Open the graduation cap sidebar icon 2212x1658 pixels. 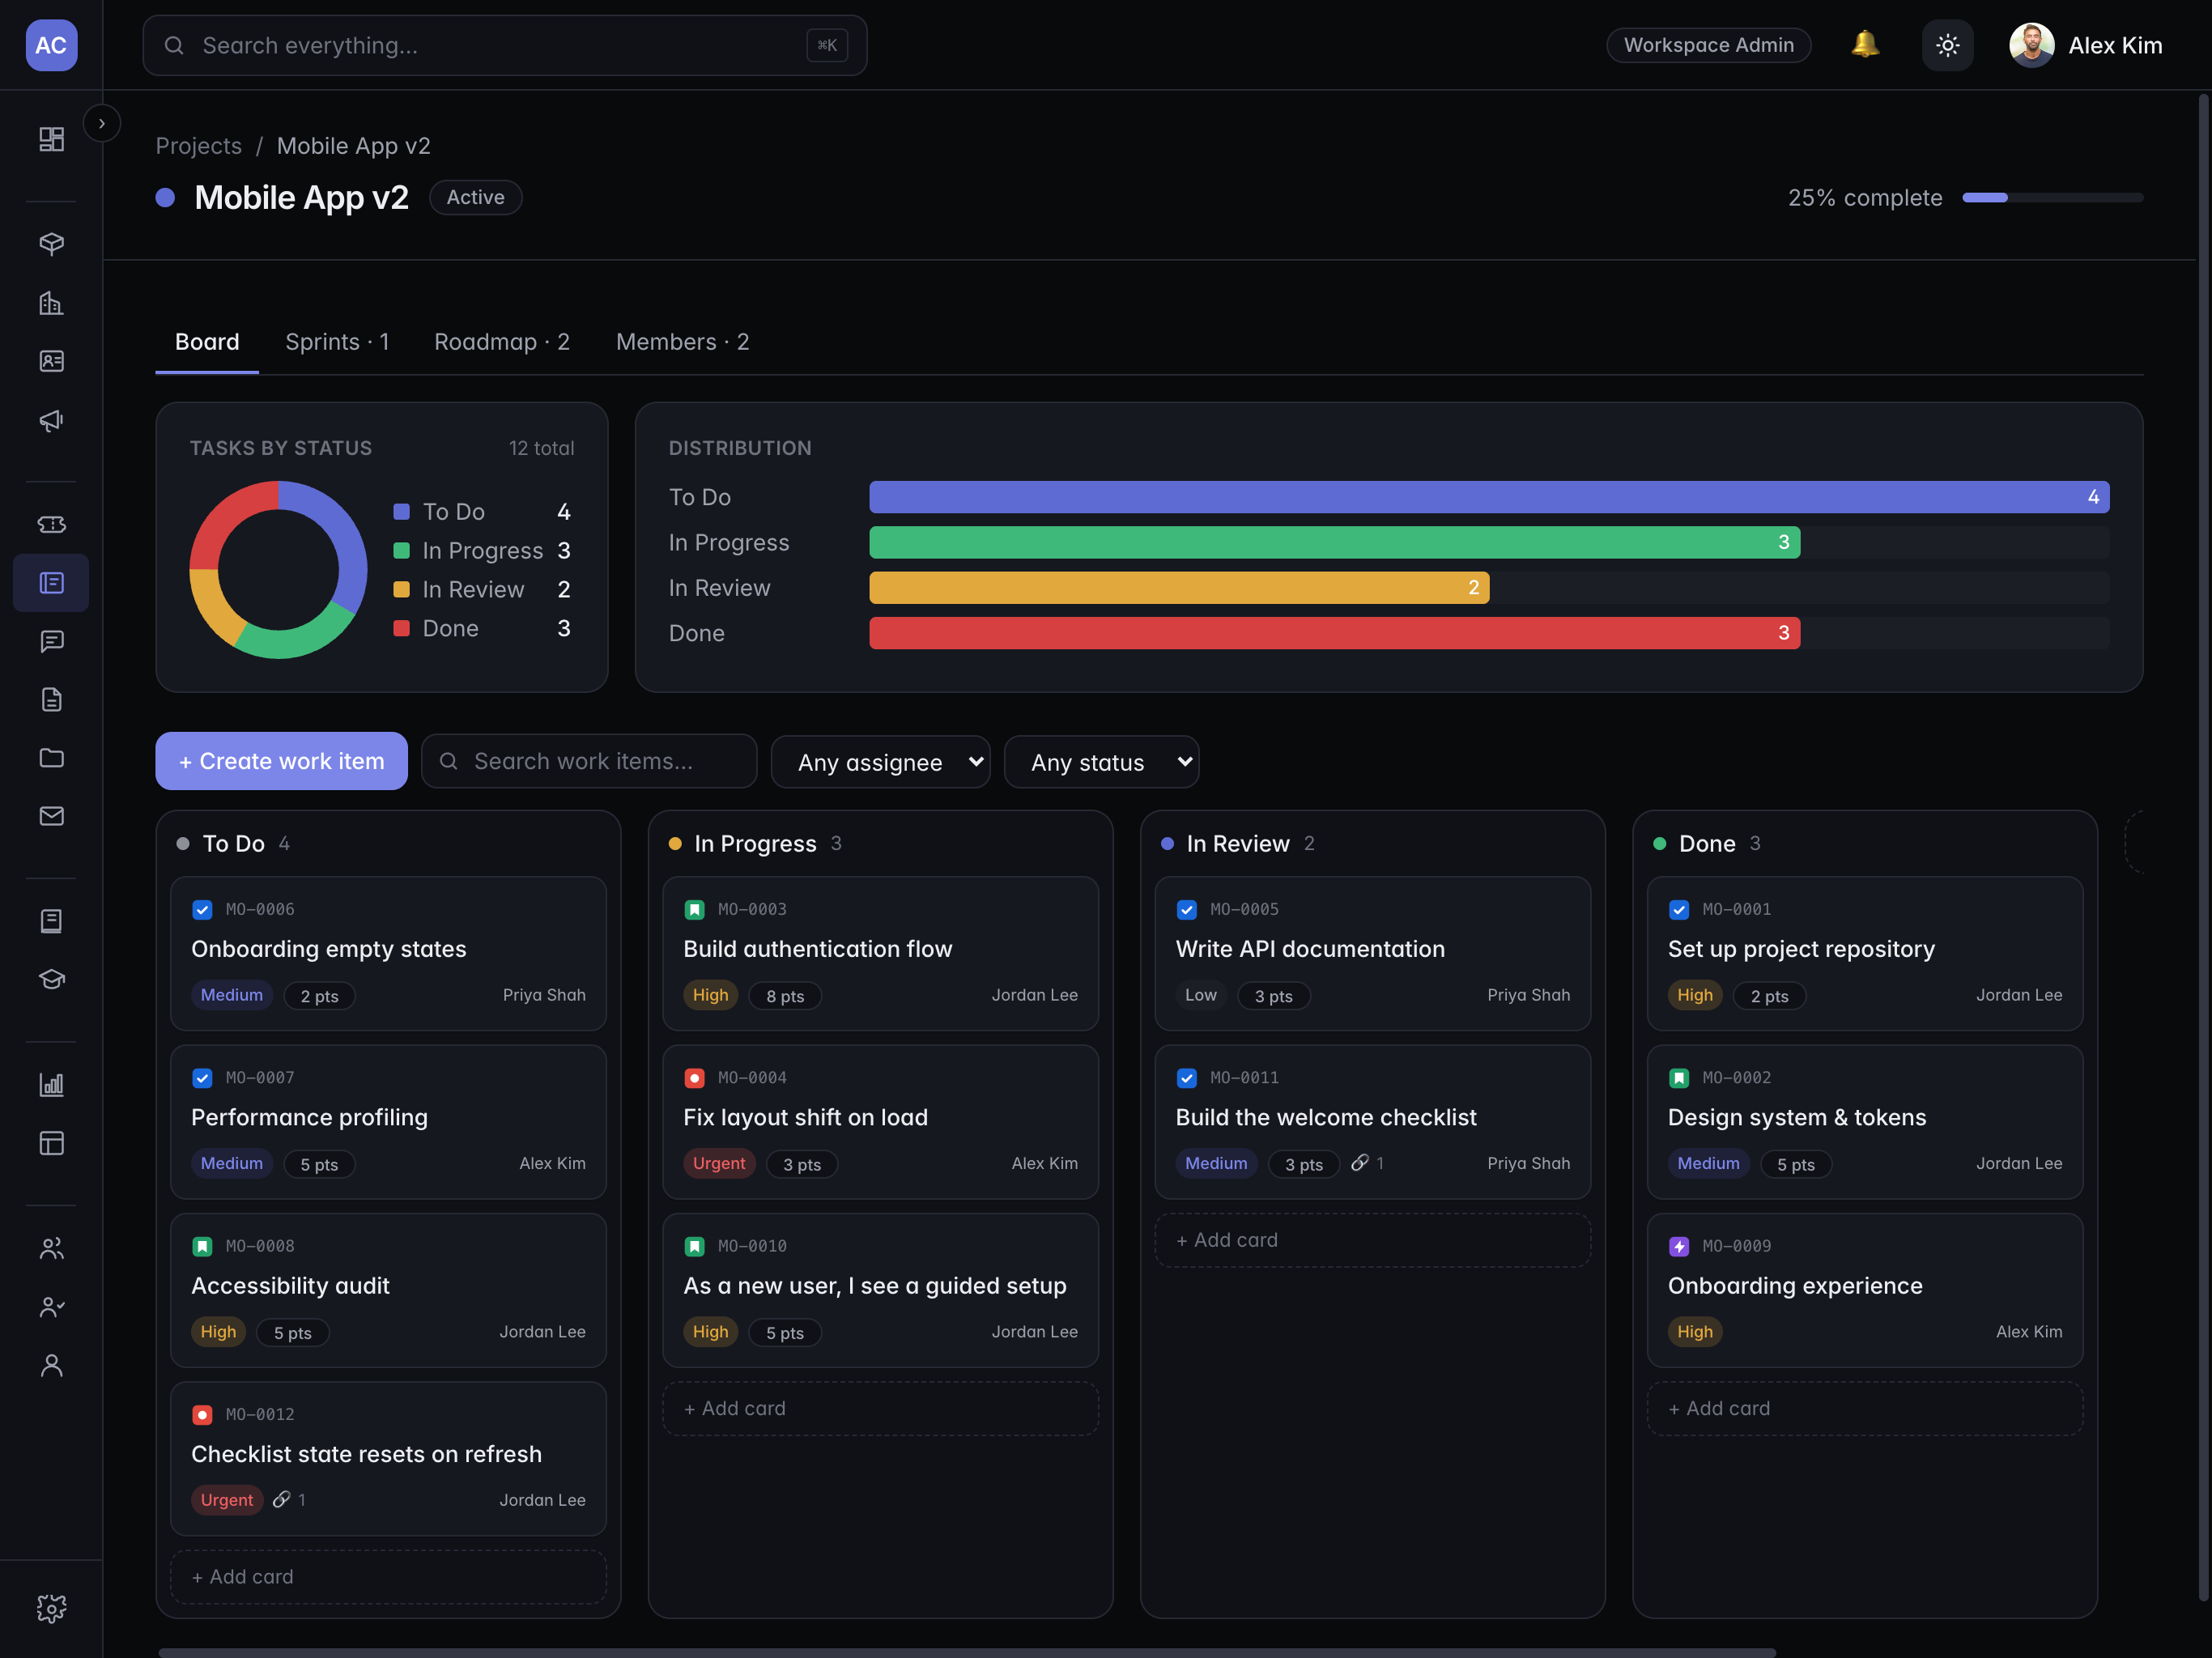coord(51,979)
